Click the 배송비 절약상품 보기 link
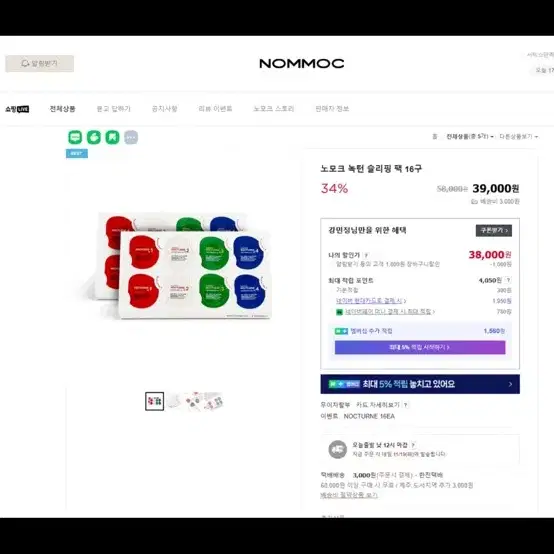The width and height of the screenshot is (554, 554). point(349,495)
